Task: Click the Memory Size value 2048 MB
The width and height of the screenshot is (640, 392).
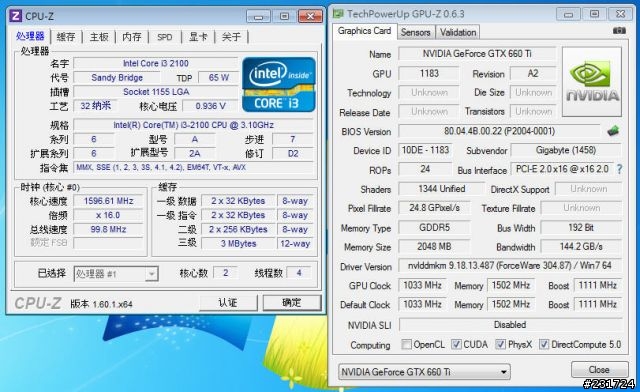Action: (434, 247)
